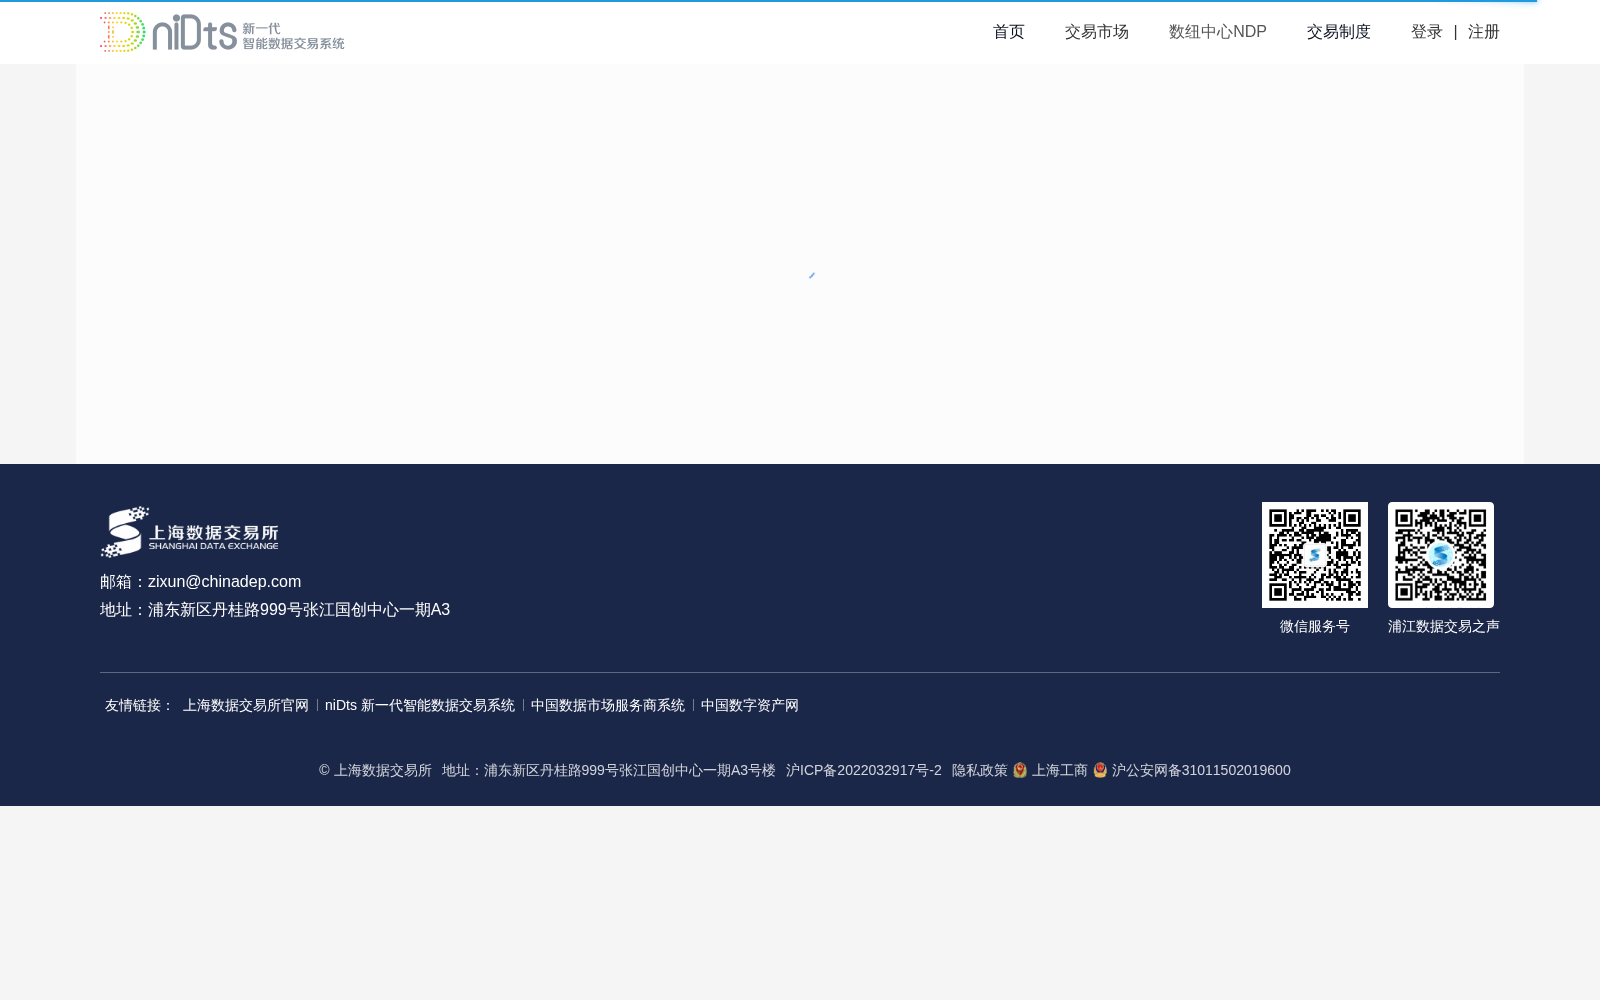
Task: Click the 微信服务号 QR code
Action: click(x=1314, y=555)
